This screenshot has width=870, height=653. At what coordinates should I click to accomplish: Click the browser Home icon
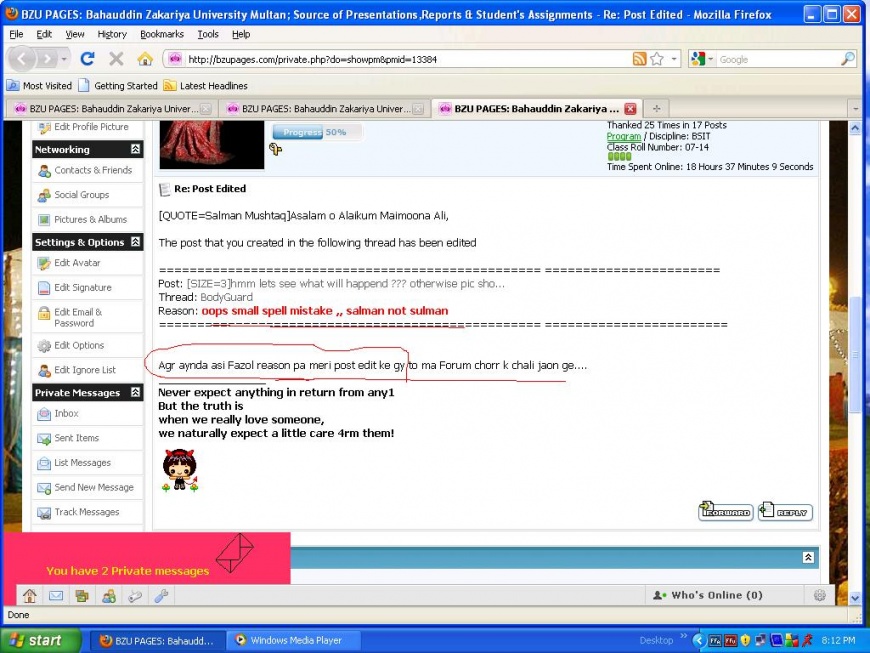click(x=145, y=59)
